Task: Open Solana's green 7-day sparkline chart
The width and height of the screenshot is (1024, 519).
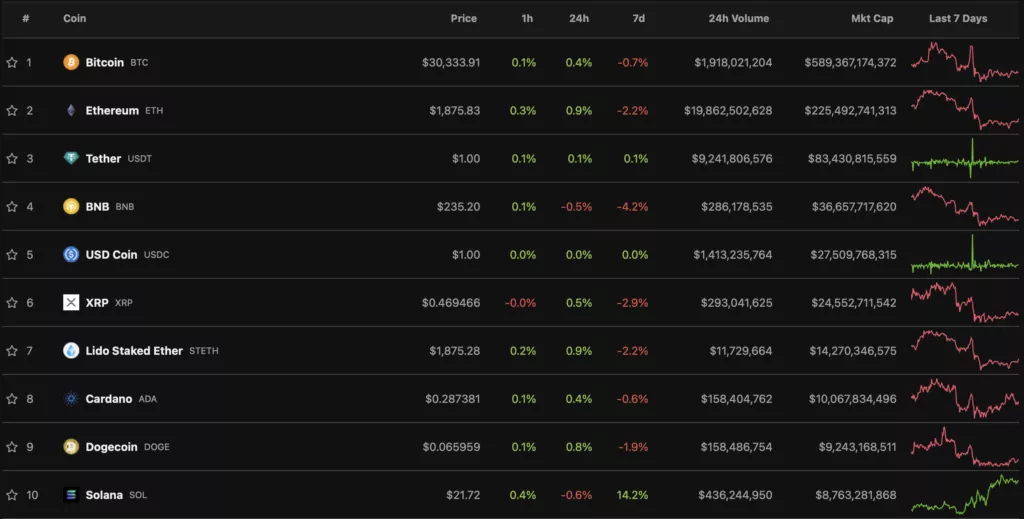Action: (965, 494)
